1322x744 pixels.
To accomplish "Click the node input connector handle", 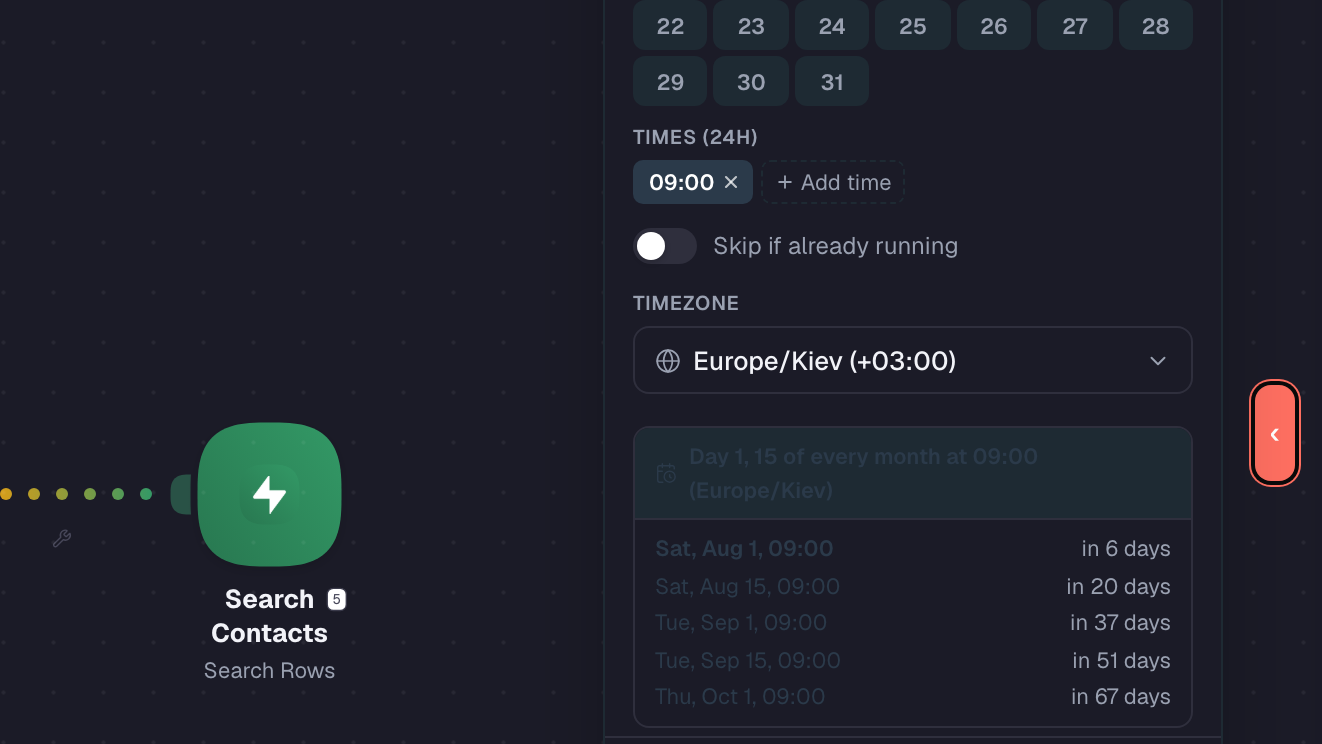I will [x=182, y=495].
